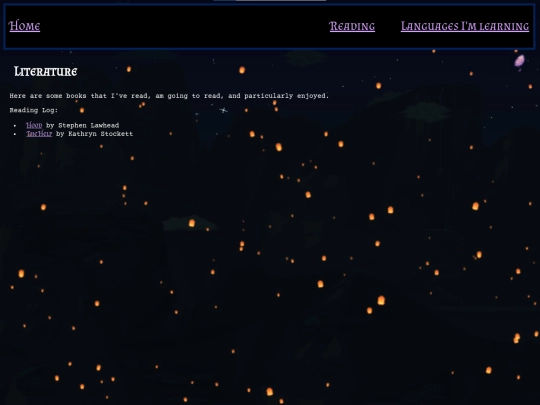This screenshot has width=540, height=405.
Task: Open the Languages I'm learning link
Action: pyautogui.click(x=465, y=26)
